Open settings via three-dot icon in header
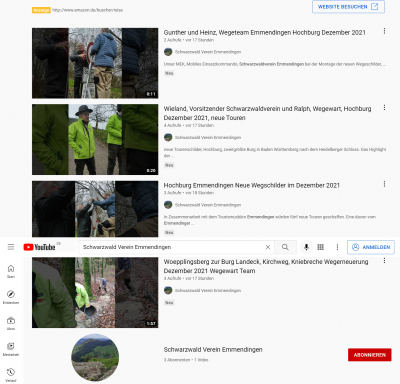This screenshot has width=400, height=384. point(337,247)
